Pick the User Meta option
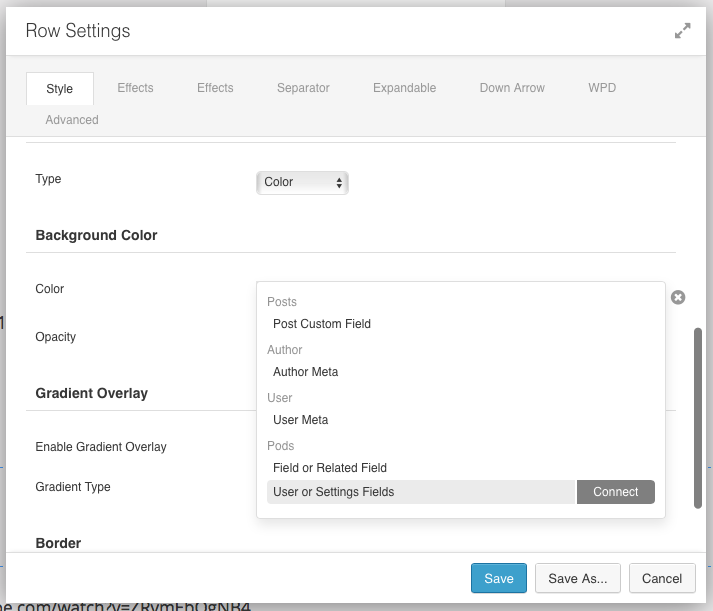Image resolution: width=713 pixels, height=611 pixels. (x=301, y=420)
